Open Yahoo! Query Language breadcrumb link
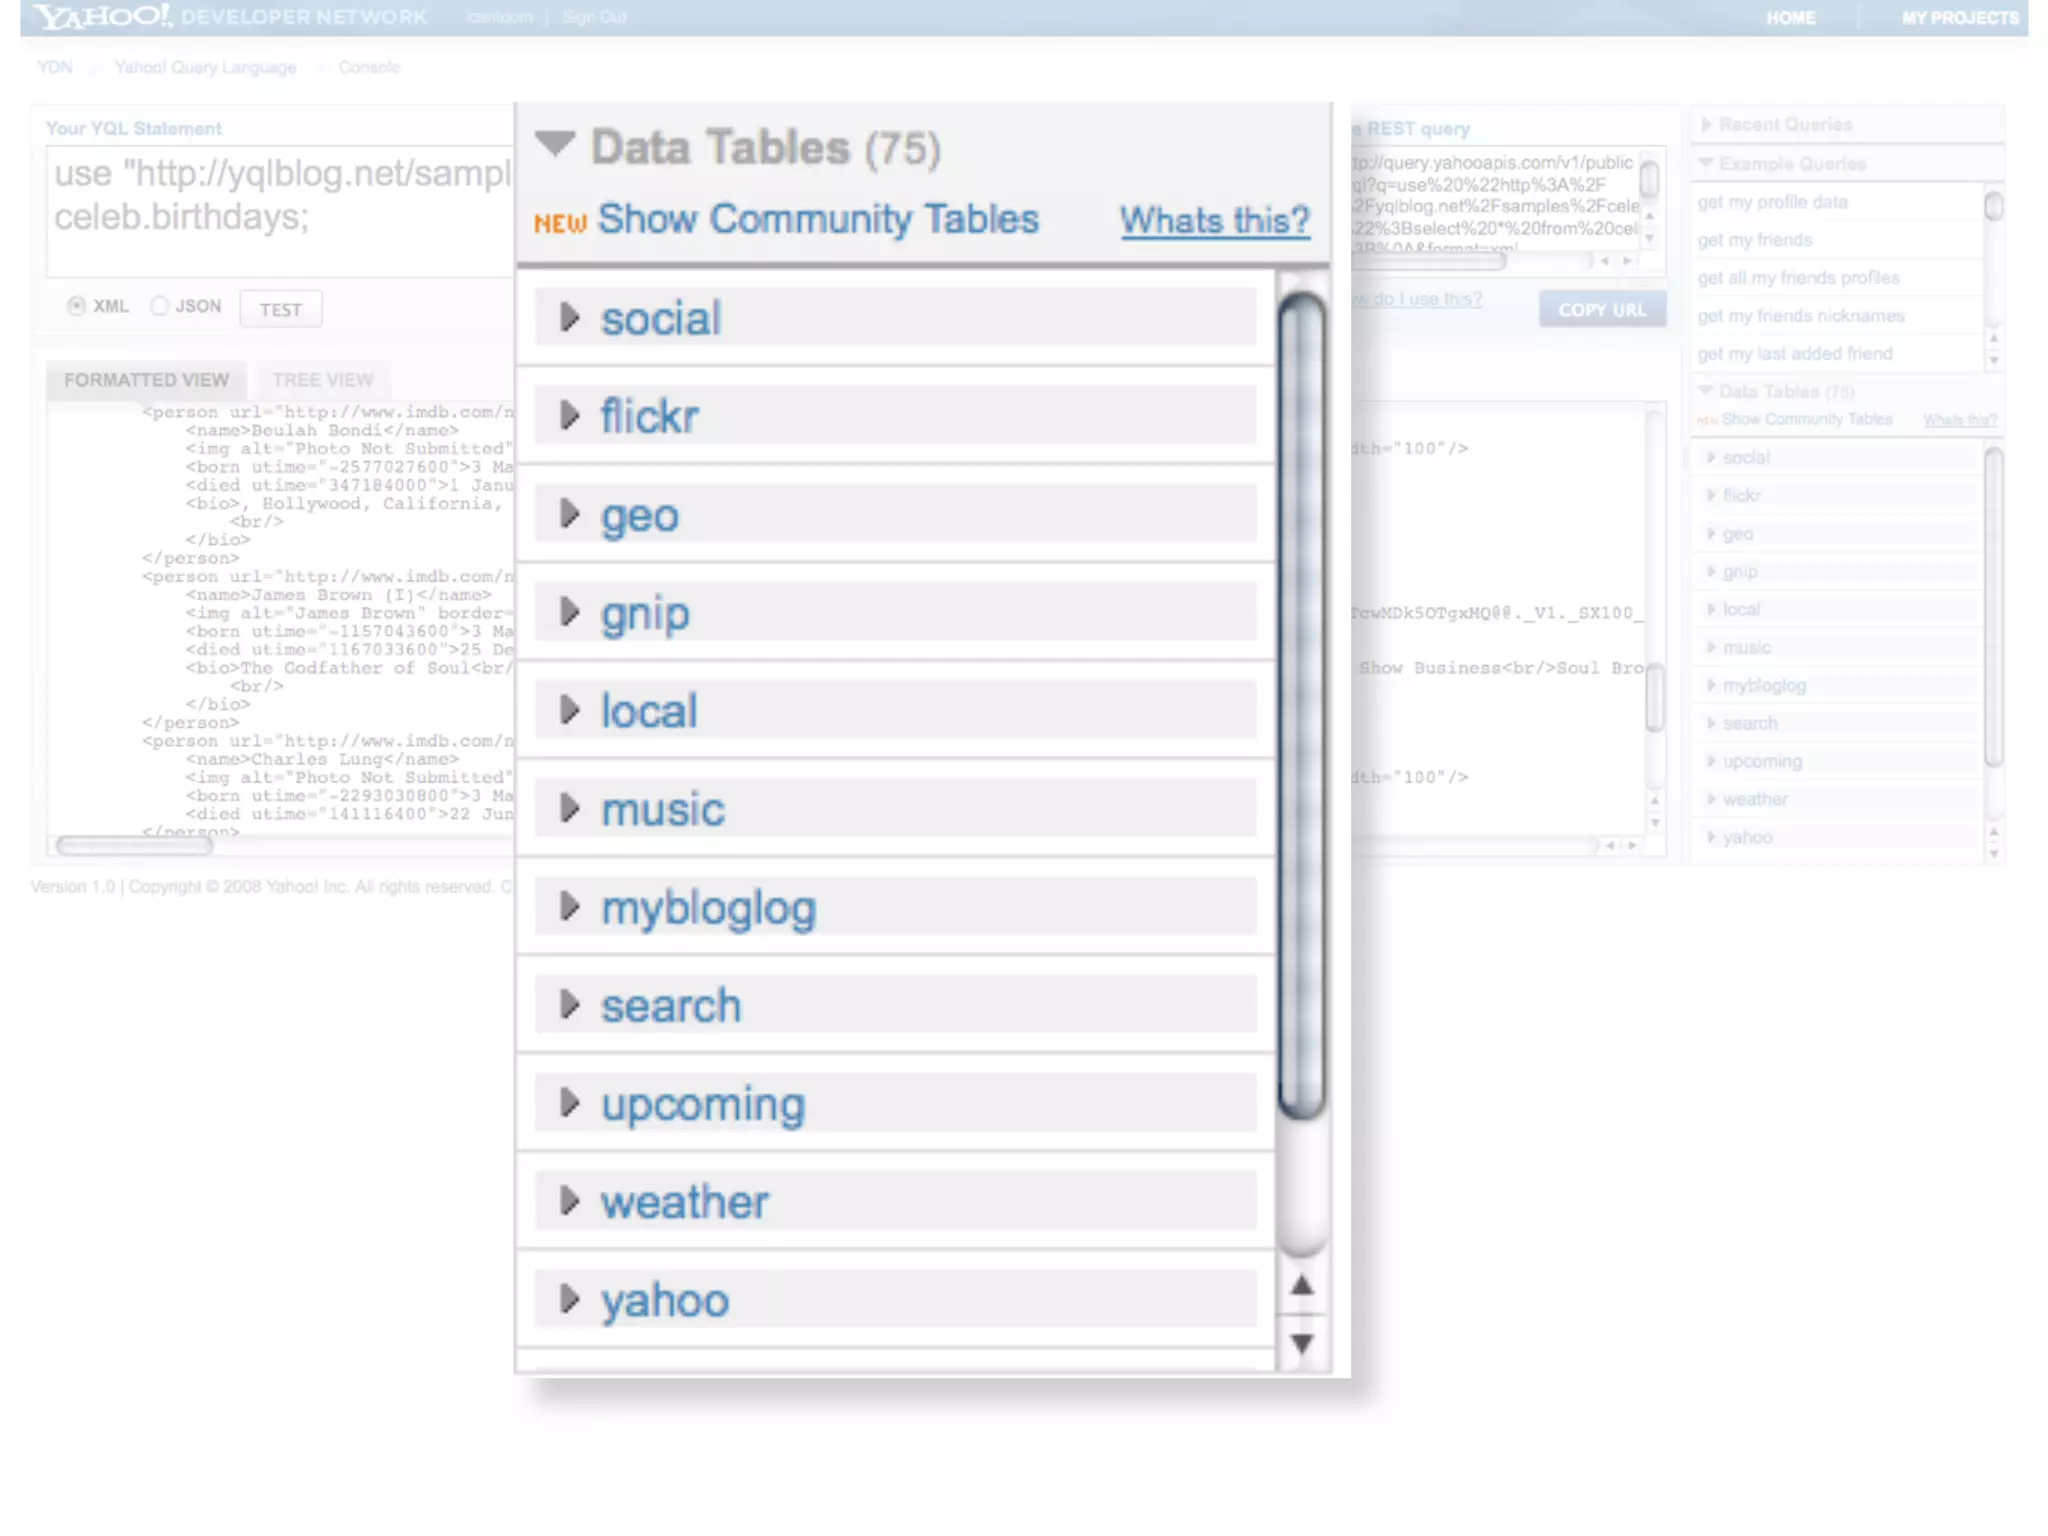Screen dimensions: 2048x1536 pyautogui.click(x=206, y=67)
